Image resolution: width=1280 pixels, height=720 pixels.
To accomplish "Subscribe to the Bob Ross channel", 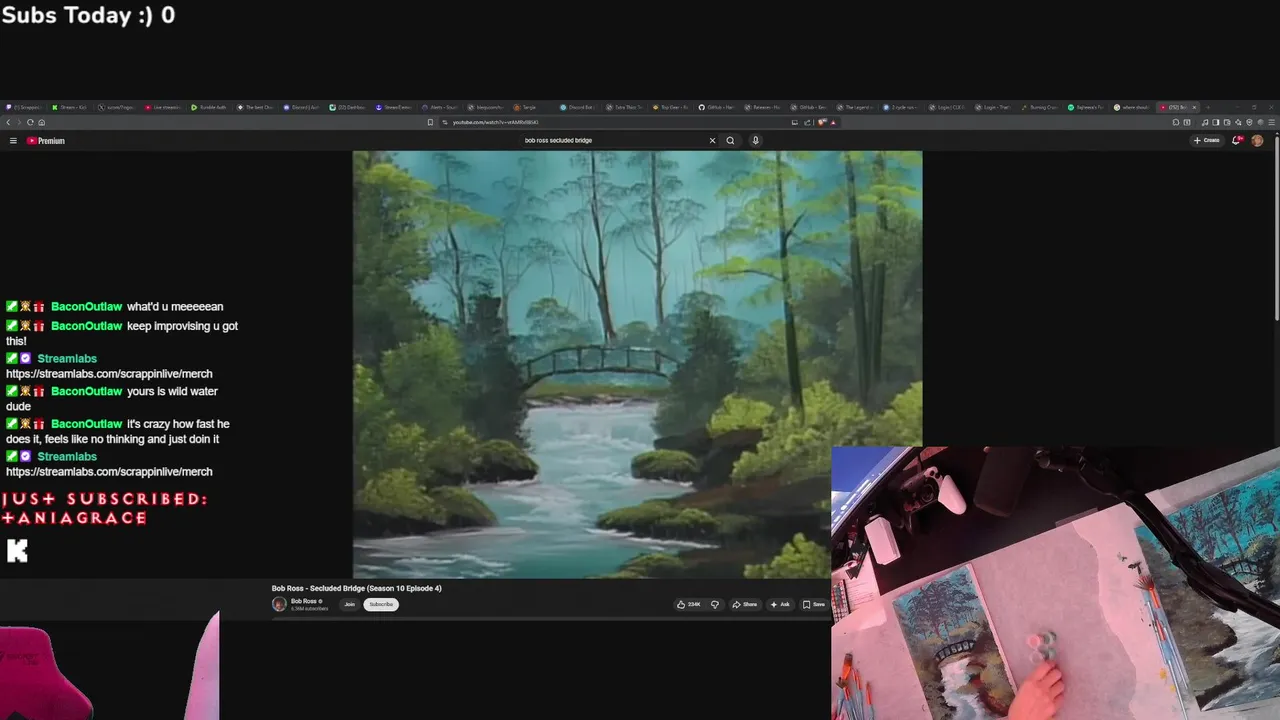I will pos(381,604).
